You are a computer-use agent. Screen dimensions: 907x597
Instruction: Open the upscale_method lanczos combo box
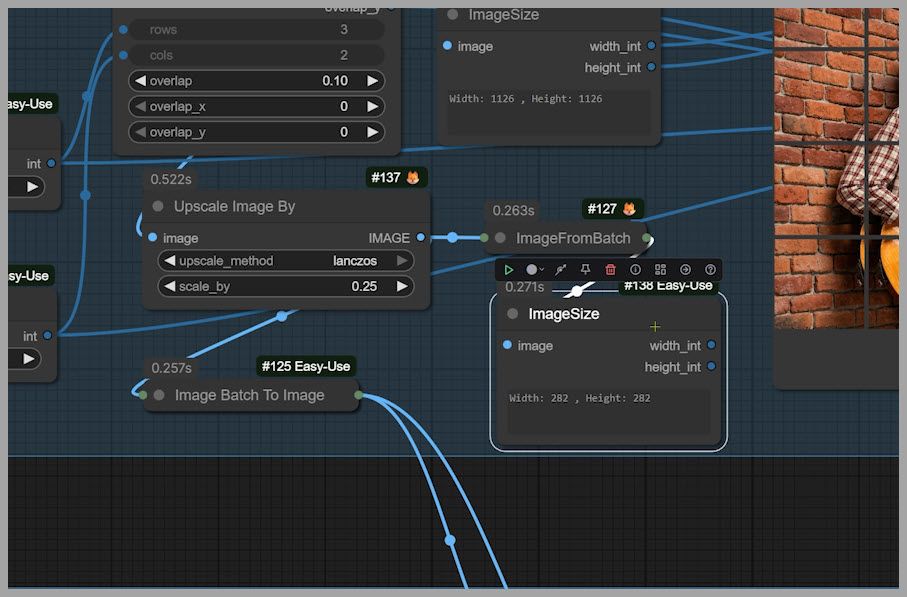tap(285, 261)
